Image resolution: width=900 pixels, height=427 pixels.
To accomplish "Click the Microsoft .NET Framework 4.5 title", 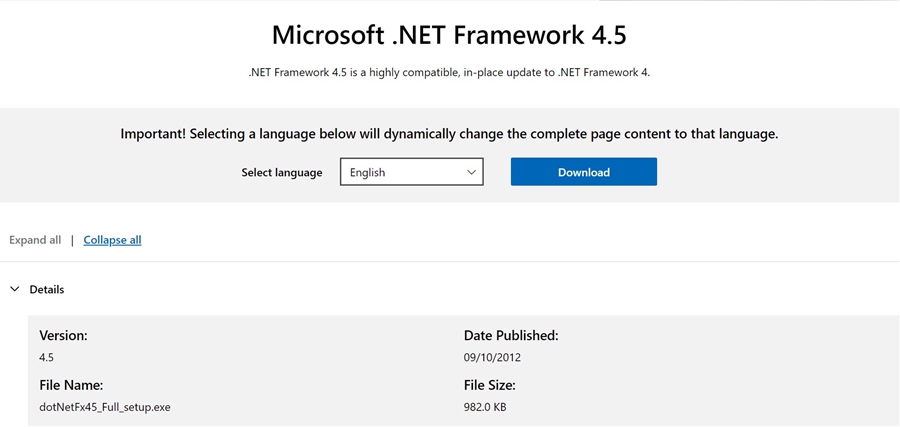I will point(449,34).
